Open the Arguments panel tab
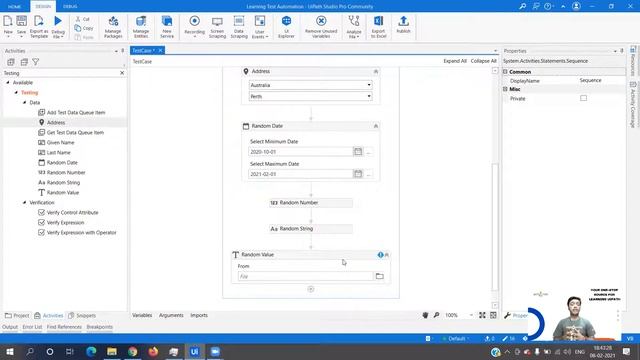The width and height of the screenshot is (640, 360). (171, 315)
